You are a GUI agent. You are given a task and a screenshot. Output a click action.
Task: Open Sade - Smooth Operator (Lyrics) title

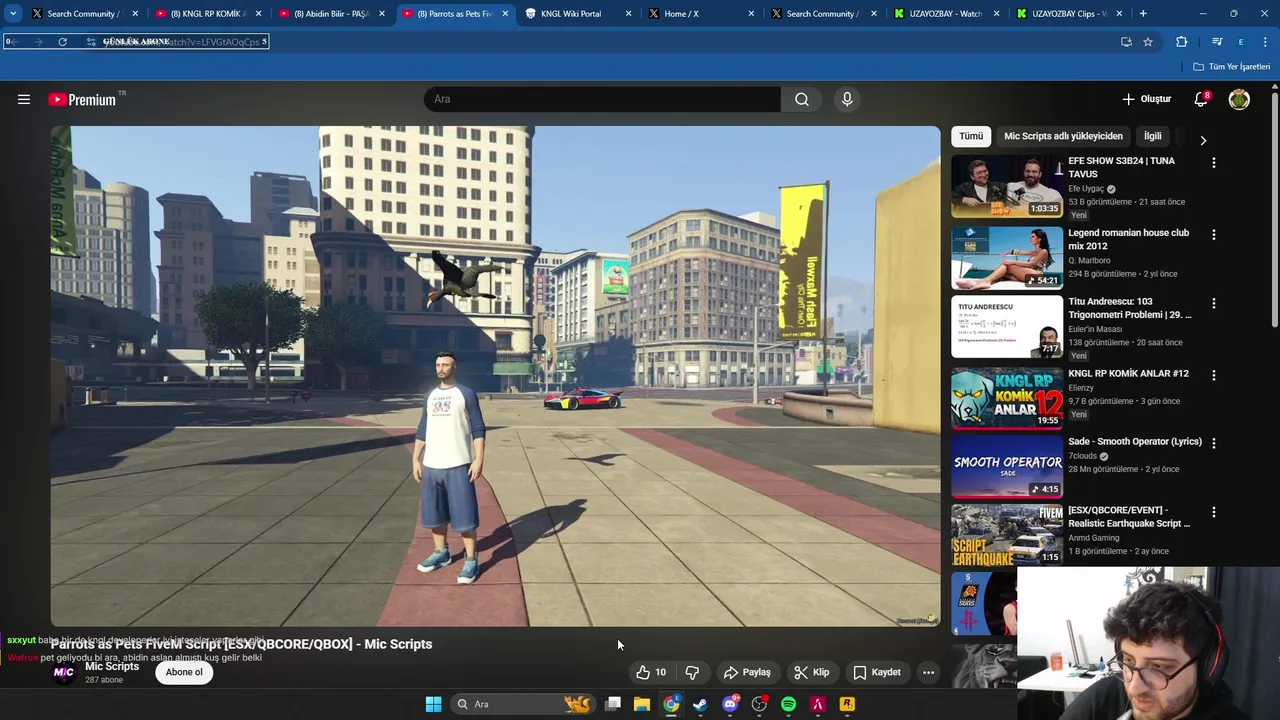1135,441
